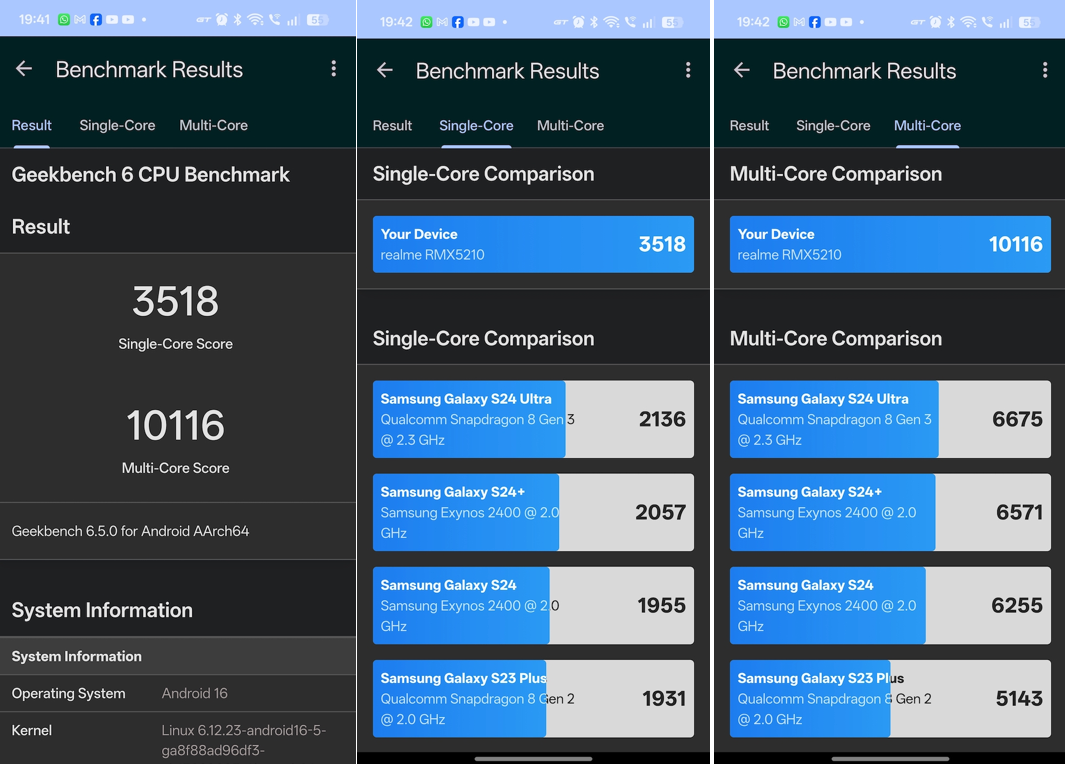This screenshot has height=764, width=1065.
Task: Tap the back arrow on Single-Core Comparison screen
Action: pyautogui.click(x=384, y=71)
